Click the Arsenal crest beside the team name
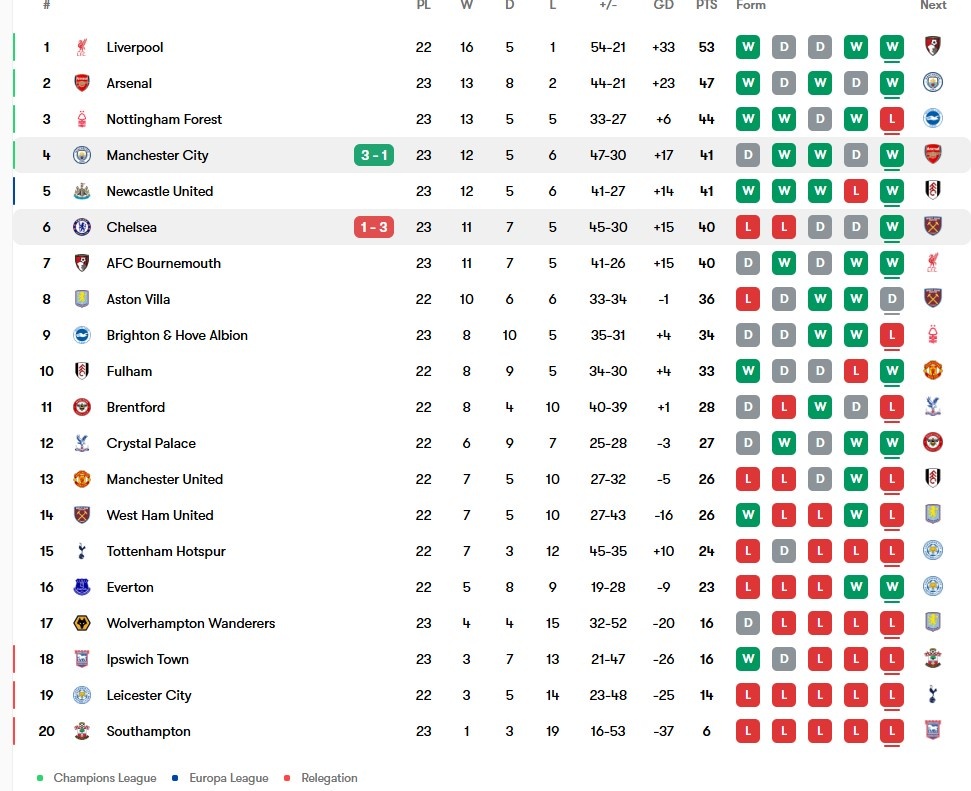 [82, 83]
